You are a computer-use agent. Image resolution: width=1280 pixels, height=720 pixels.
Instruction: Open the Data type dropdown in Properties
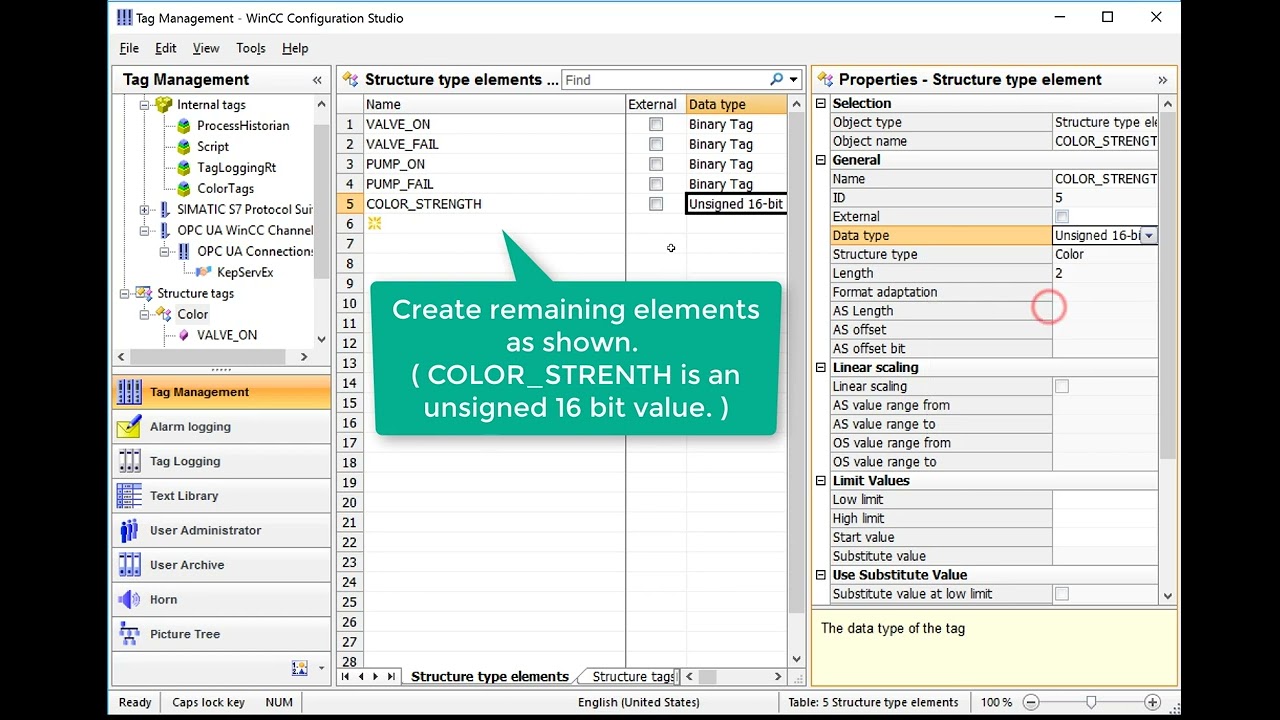1149,236
